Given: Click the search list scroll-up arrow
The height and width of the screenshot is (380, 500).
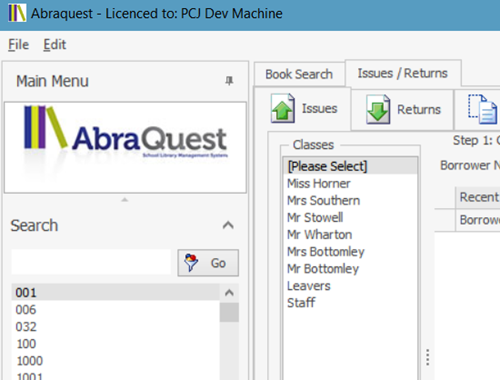Looking at the screenshot, I should click(x=229, y=293).
